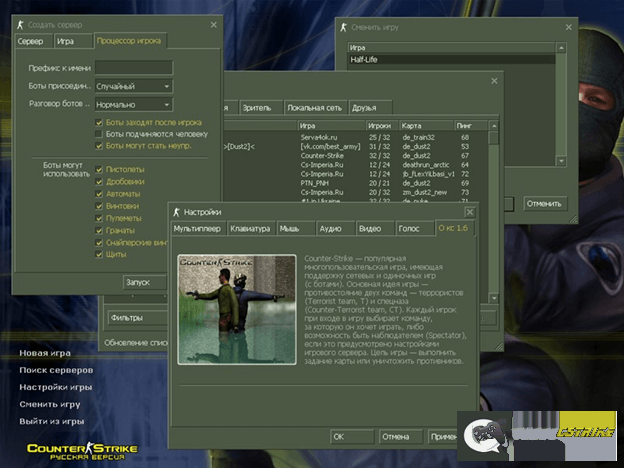Switch to Аудио settings tab
The width and height of the screenshot is (624, 468).
pos(335,229)
